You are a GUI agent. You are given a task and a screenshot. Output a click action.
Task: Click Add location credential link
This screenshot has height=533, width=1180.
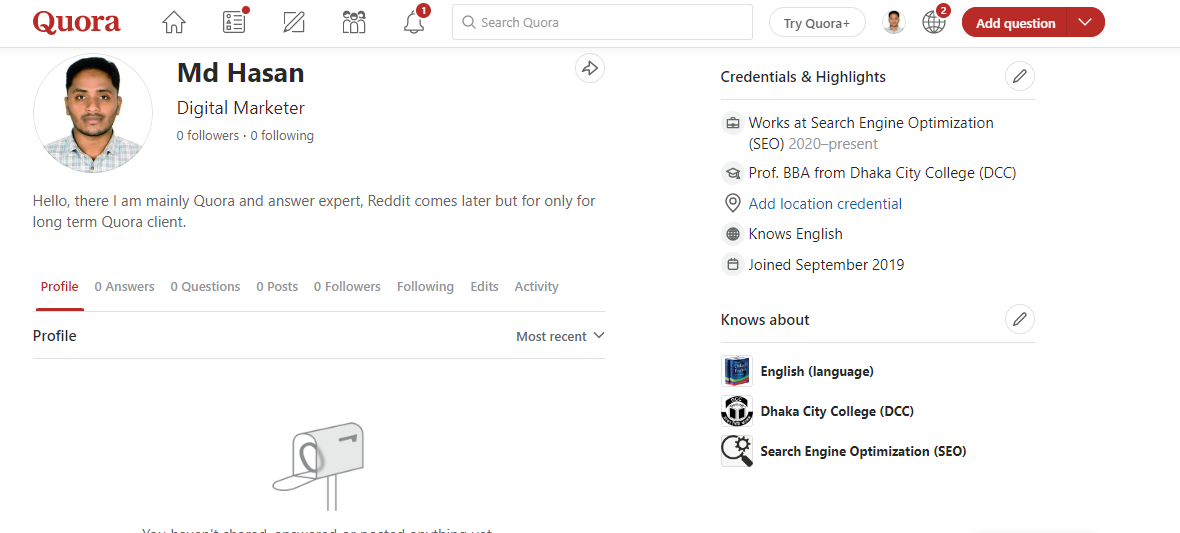coord(825,204)
